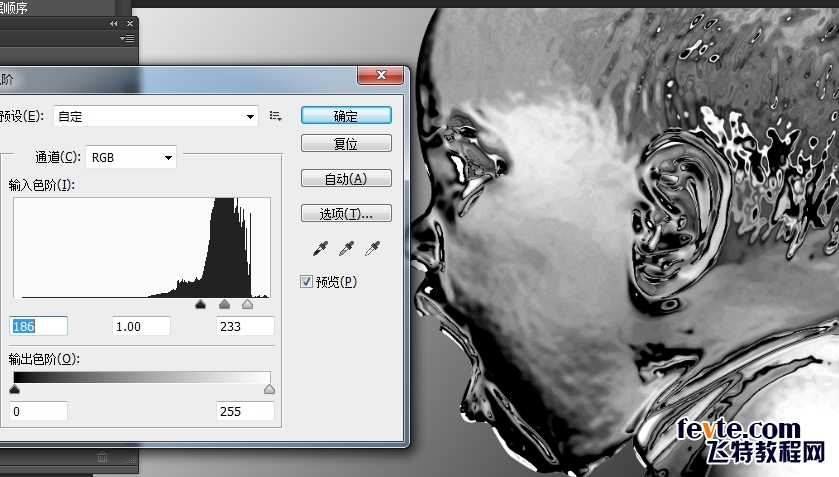Click the output black level slider
The image size is (839, 477).
pyautogui.click(x=14, y=389)
